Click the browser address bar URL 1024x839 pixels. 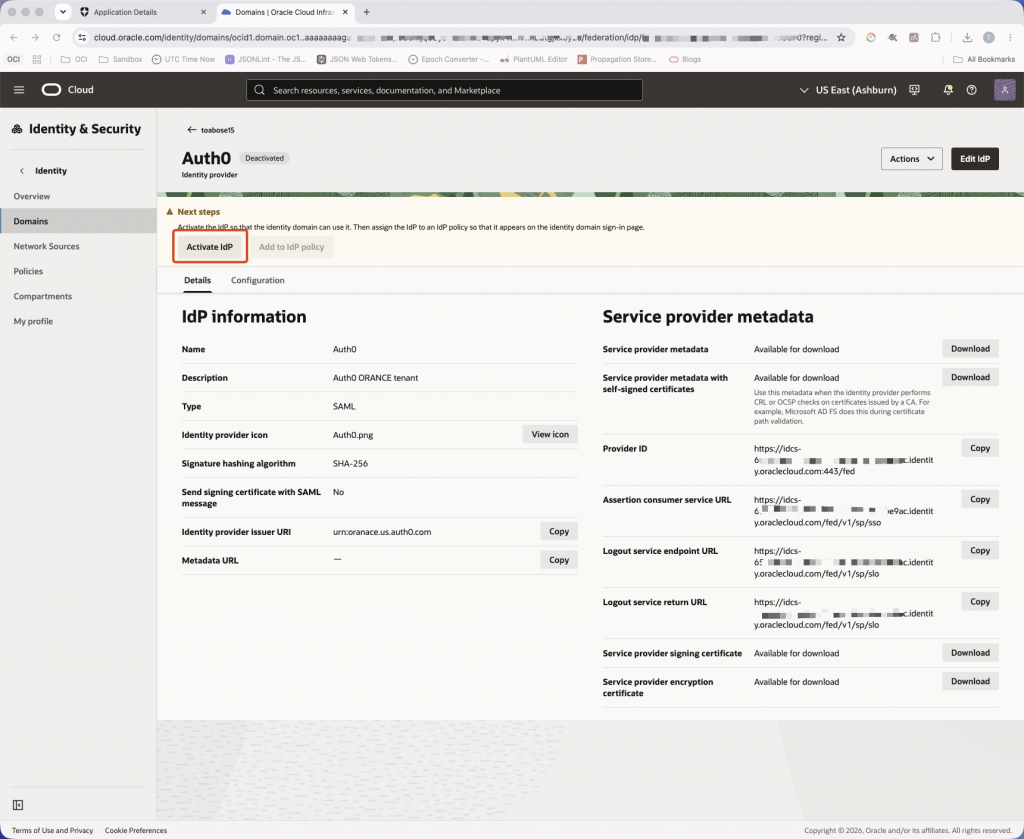[x=460, y=37]
